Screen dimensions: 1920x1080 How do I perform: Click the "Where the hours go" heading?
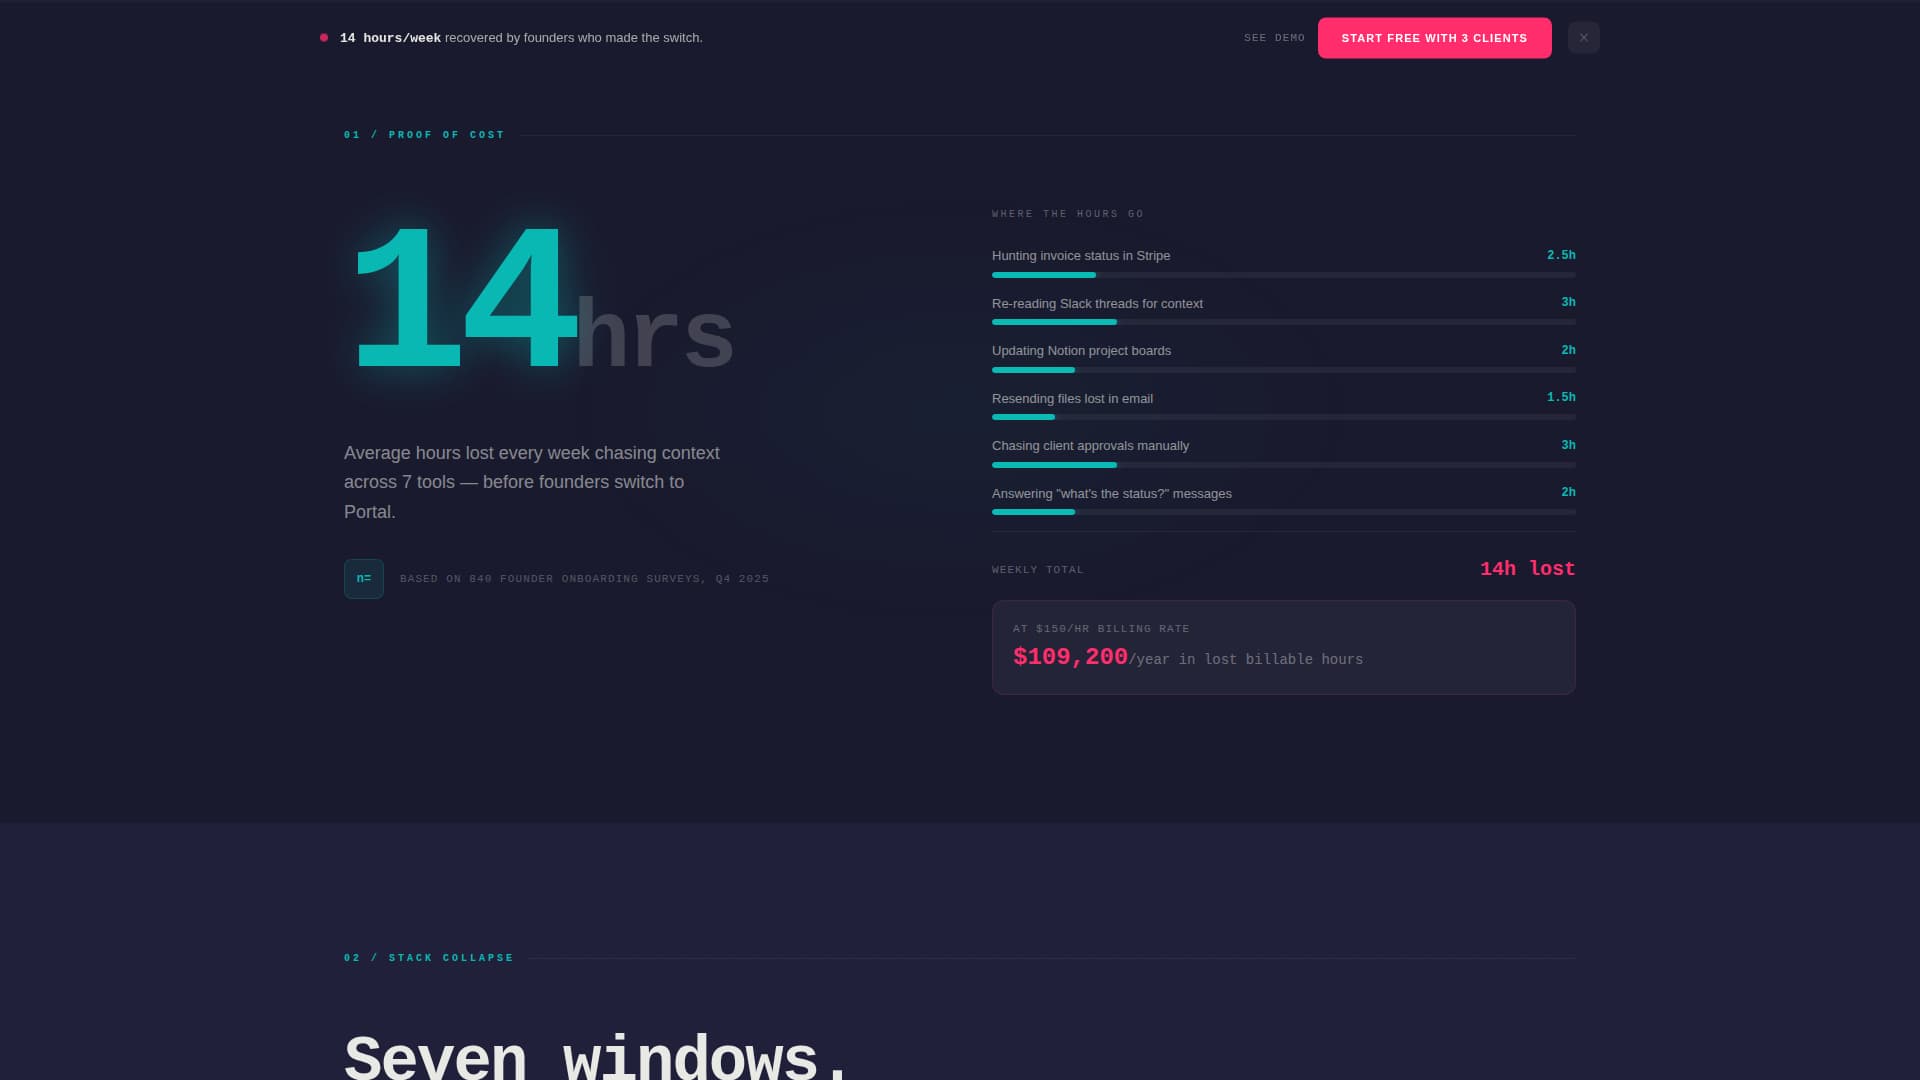point(1068,214)
